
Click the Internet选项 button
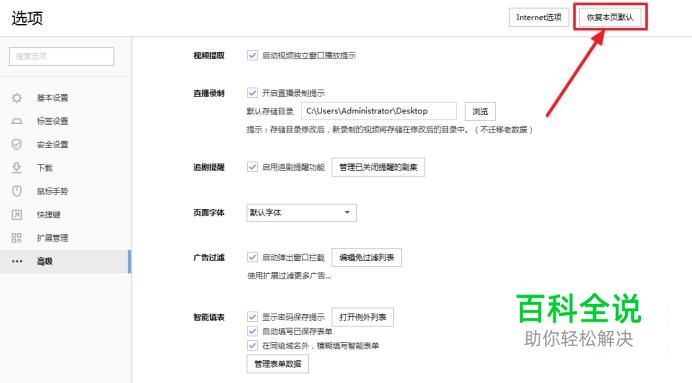538,18
